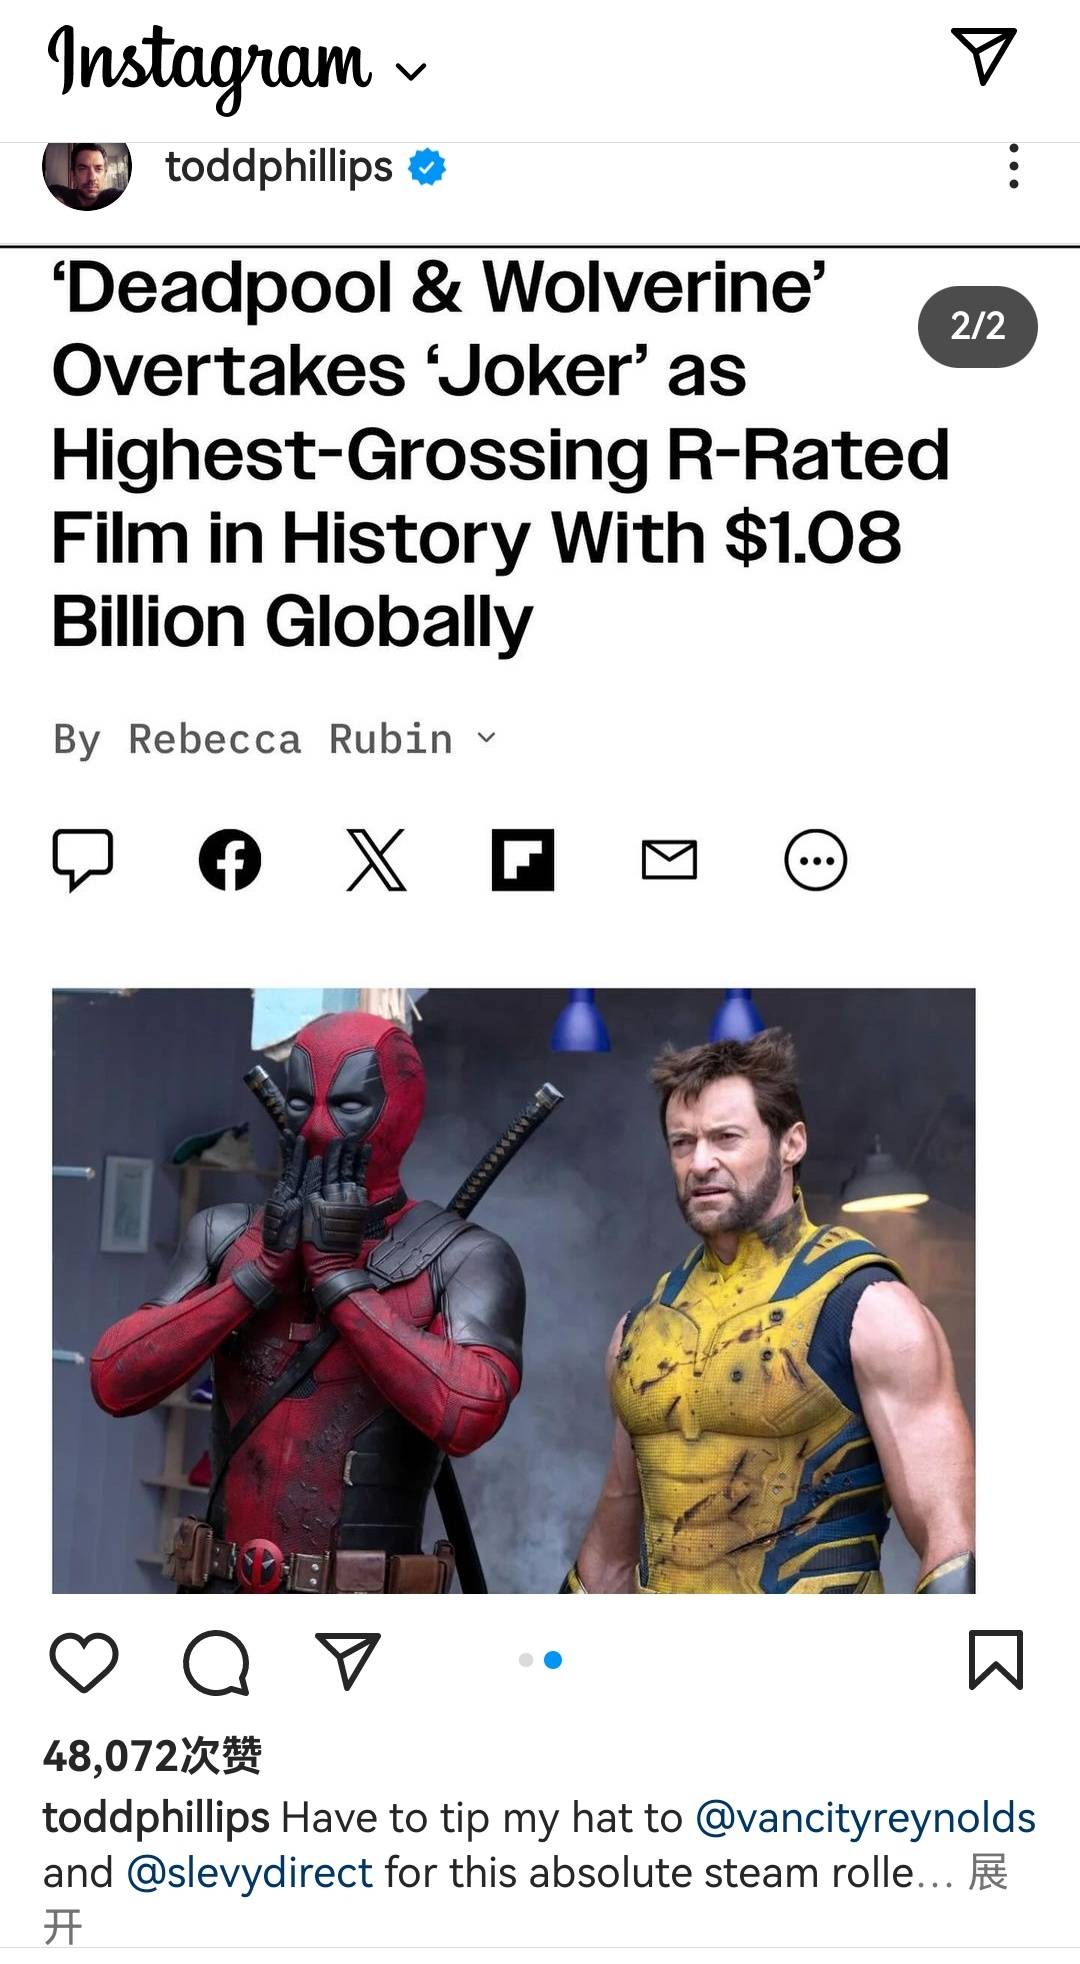Expand the Rebecca Rubin author chevron

pos(486,738)
